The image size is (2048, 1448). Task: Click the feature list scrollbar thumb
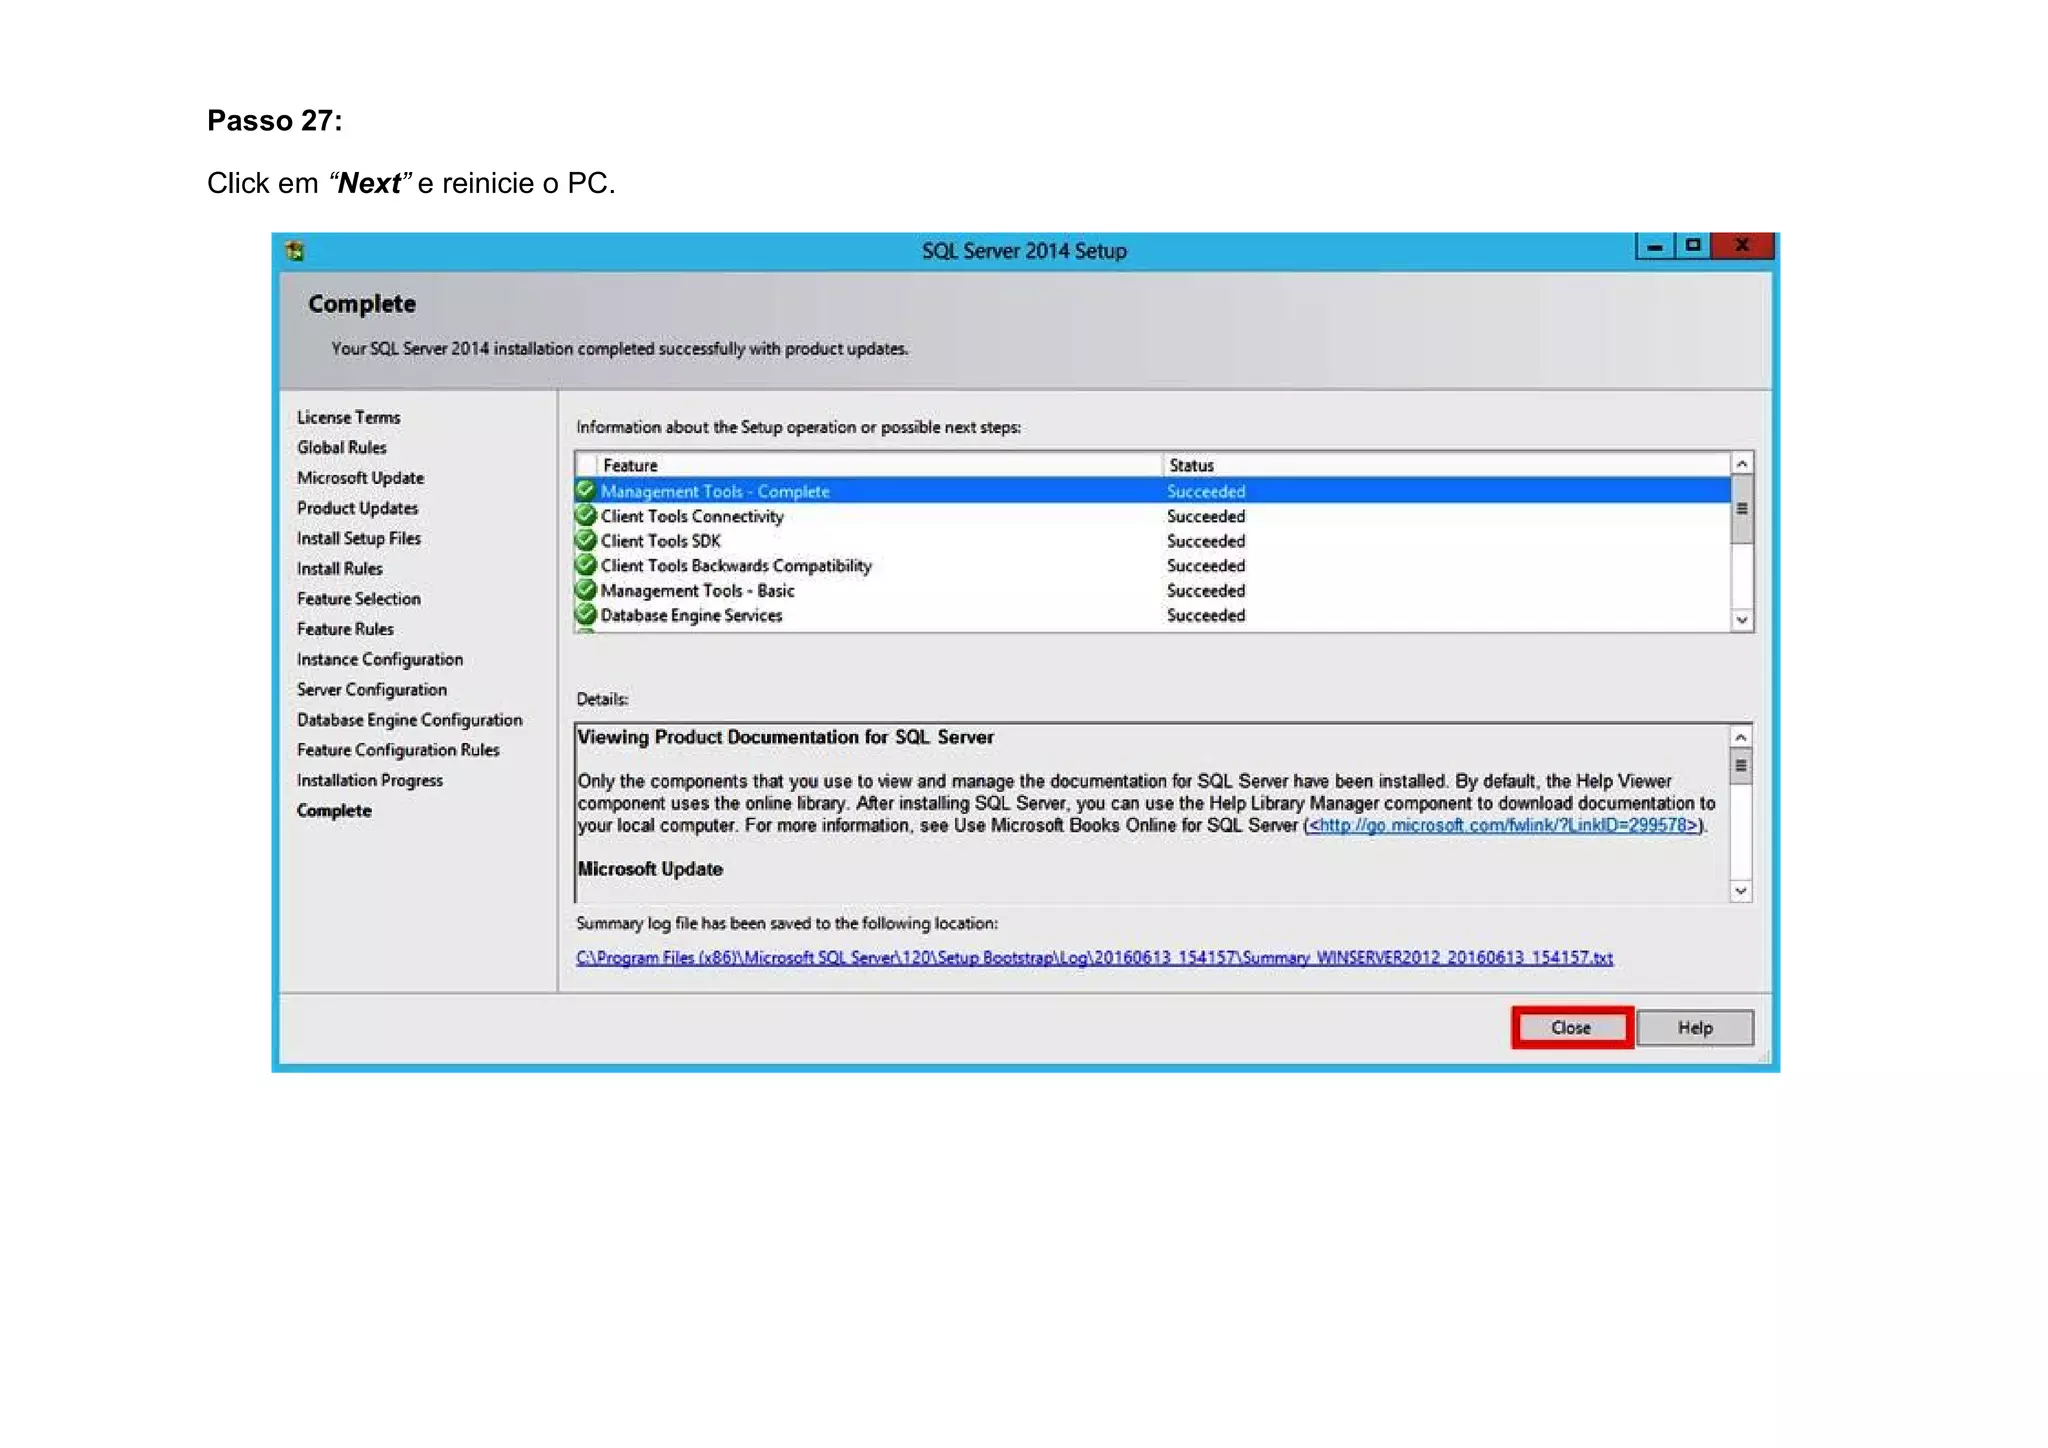pyautogui.click(x=1742, y=510)
